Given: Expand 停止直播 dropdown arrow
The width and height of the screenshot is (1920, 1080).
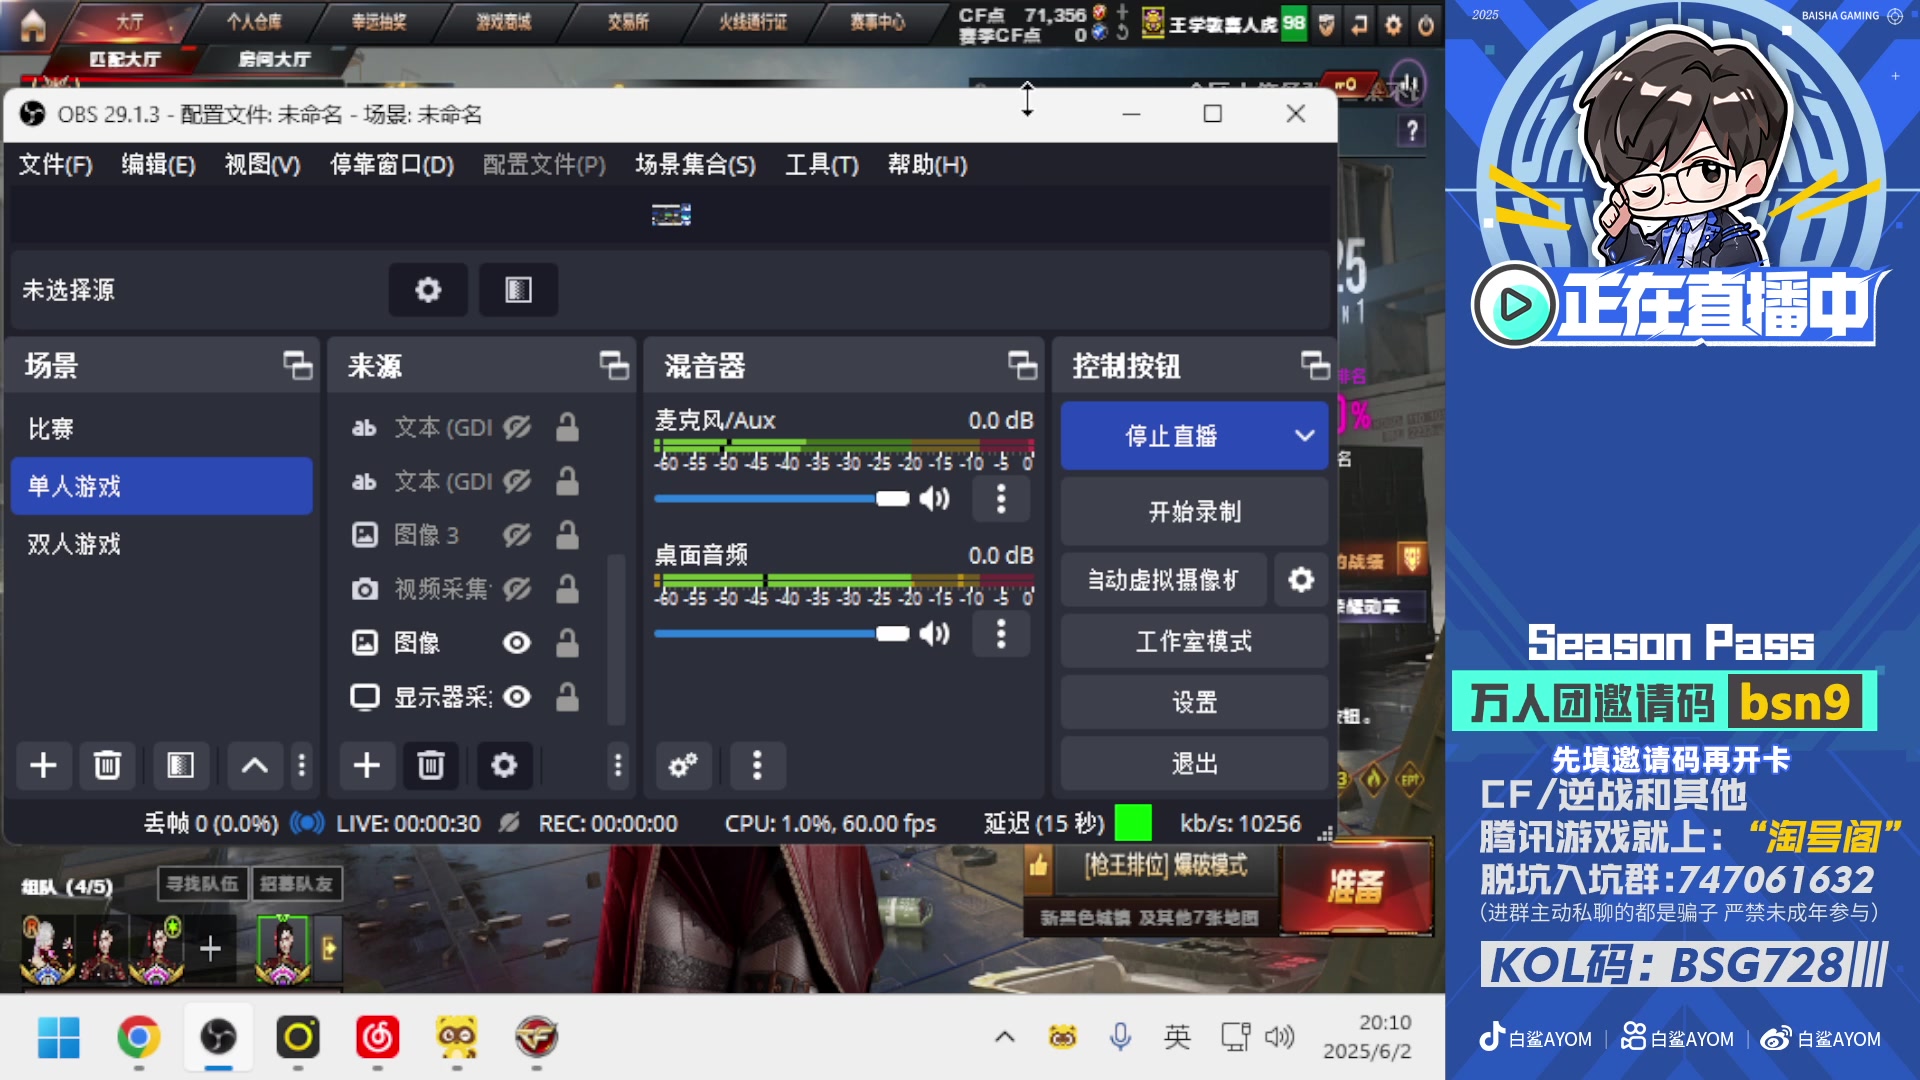Looking at the screenshot, I should coord(1304,436).
